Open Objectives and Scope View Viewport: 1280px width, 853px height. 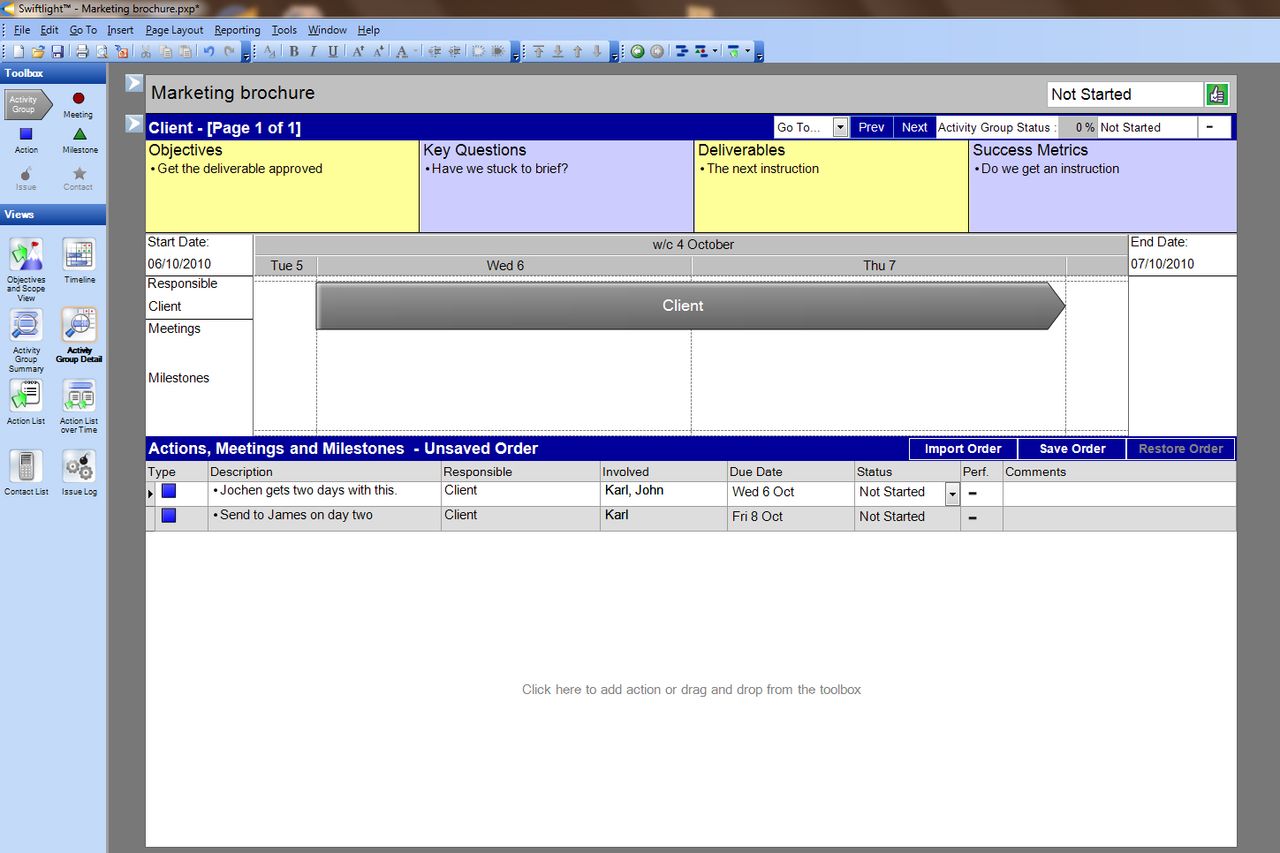tap(26, 269)
